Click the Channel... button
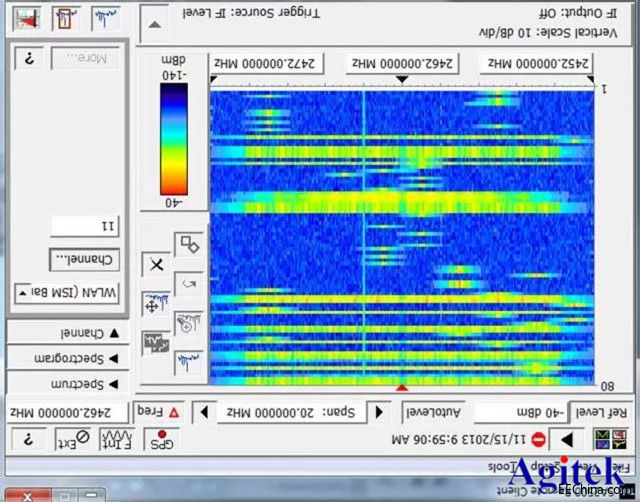The width and height of the screenshot is (640, 502). click(x=84, y=260)
